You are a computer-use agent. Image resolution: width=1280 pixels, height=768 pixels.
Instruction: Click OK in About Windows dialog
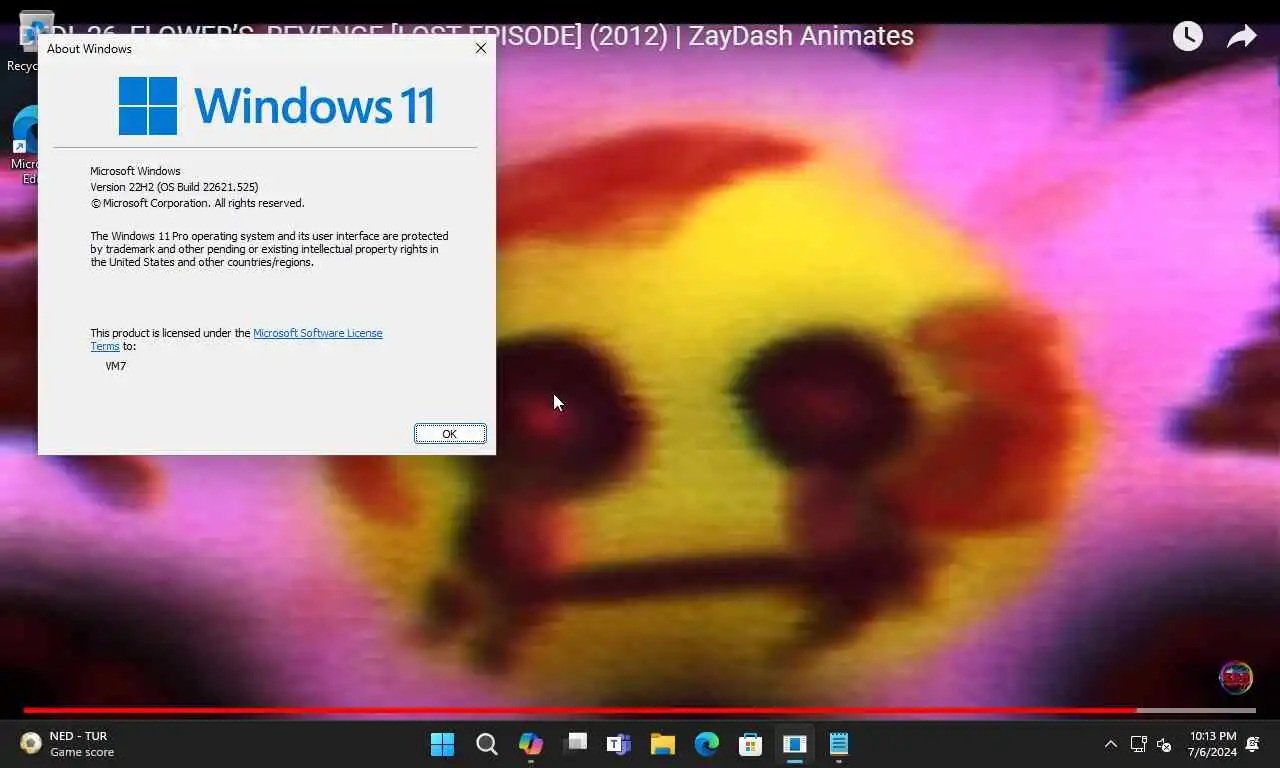[x=450, y=434]
